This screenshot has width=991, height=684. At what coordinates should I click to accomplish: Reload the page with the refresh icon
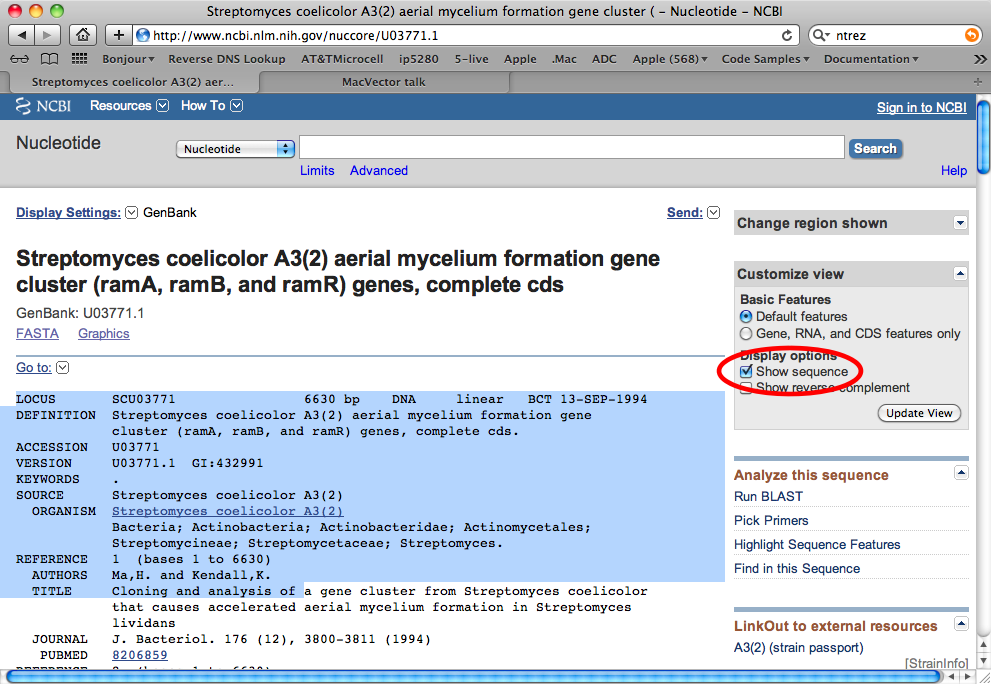point(787,35)
